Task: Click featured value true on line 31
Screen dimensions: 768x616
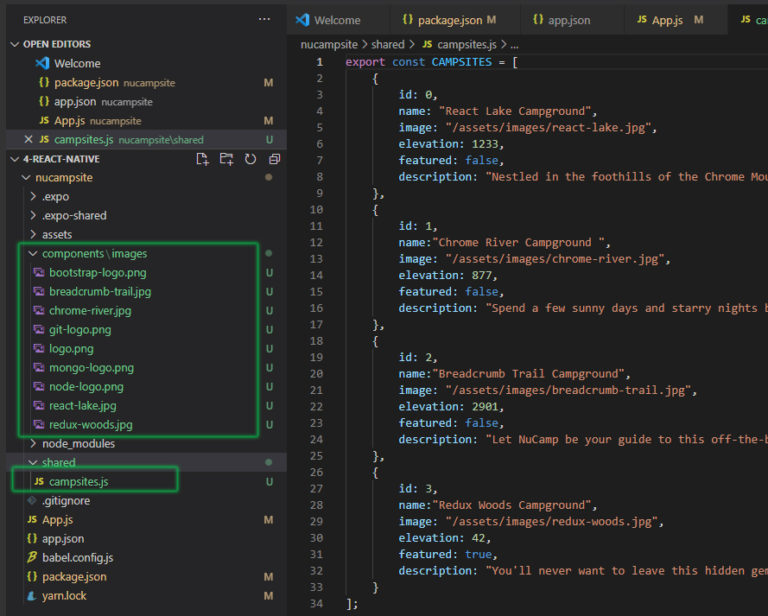Action: [x=478, y=554]
